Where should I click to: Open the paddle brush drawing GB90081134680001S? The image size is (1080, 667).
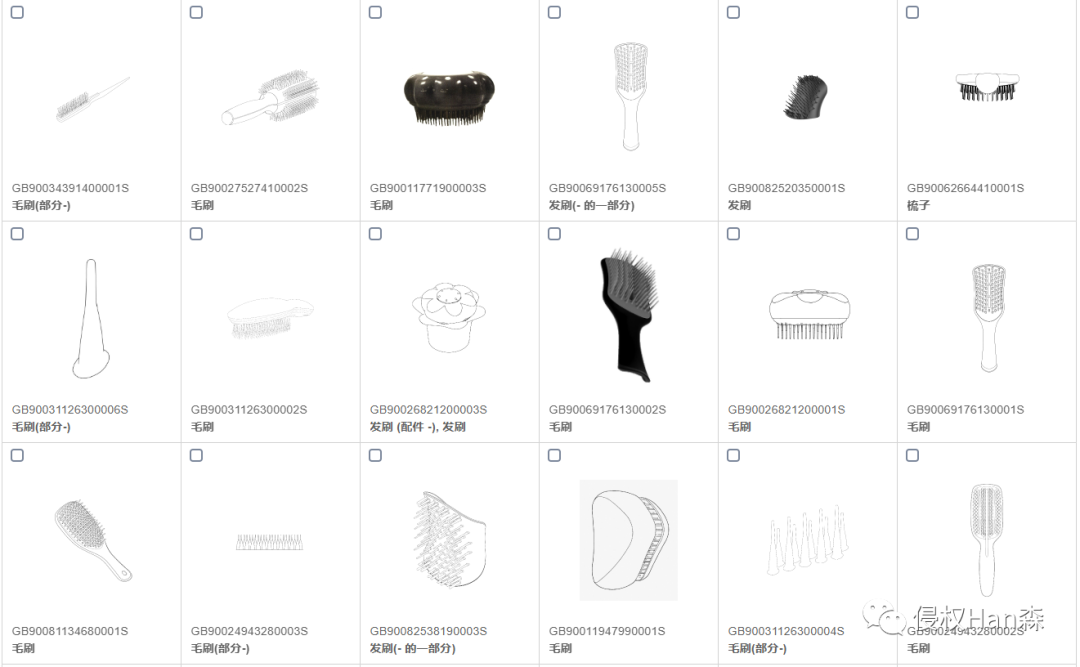coord(93,540)
